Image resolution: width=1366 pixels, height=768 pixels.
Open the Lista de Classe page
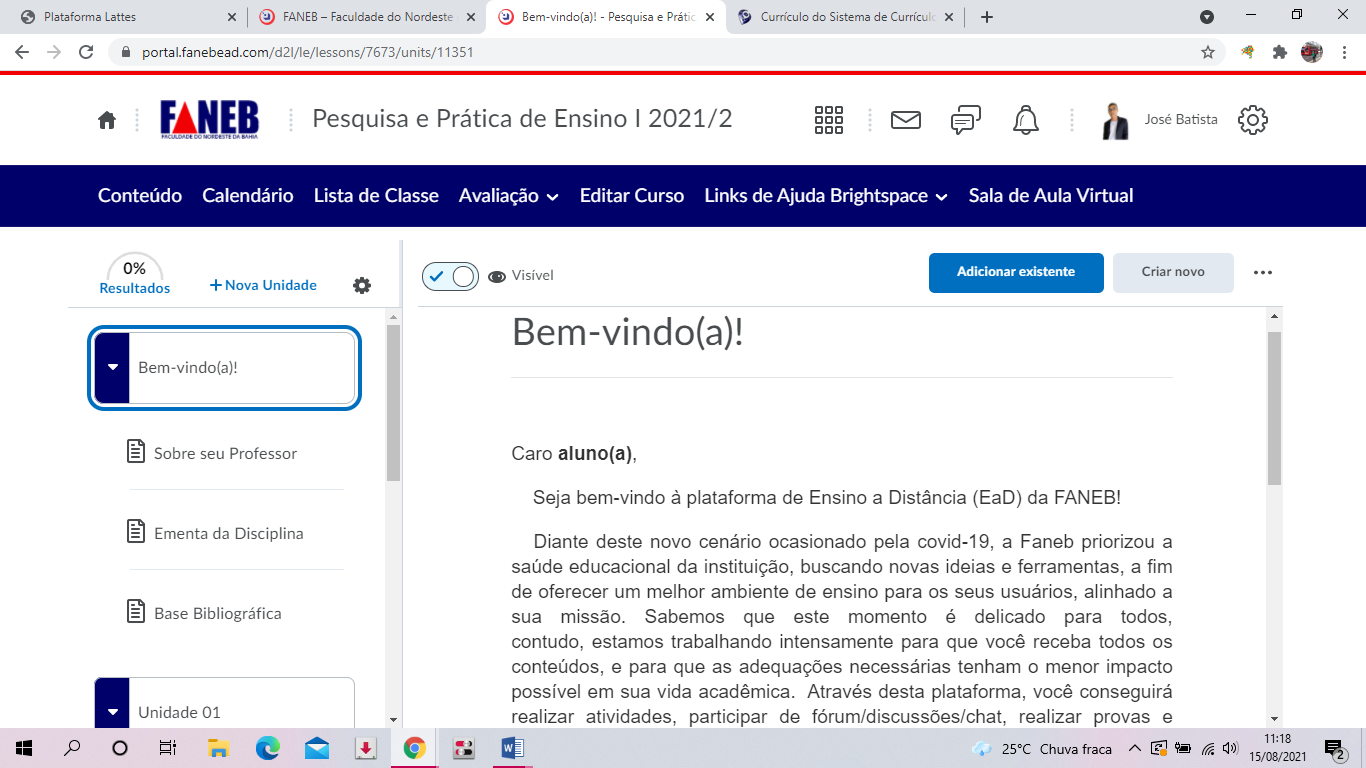tap(376, 196)
